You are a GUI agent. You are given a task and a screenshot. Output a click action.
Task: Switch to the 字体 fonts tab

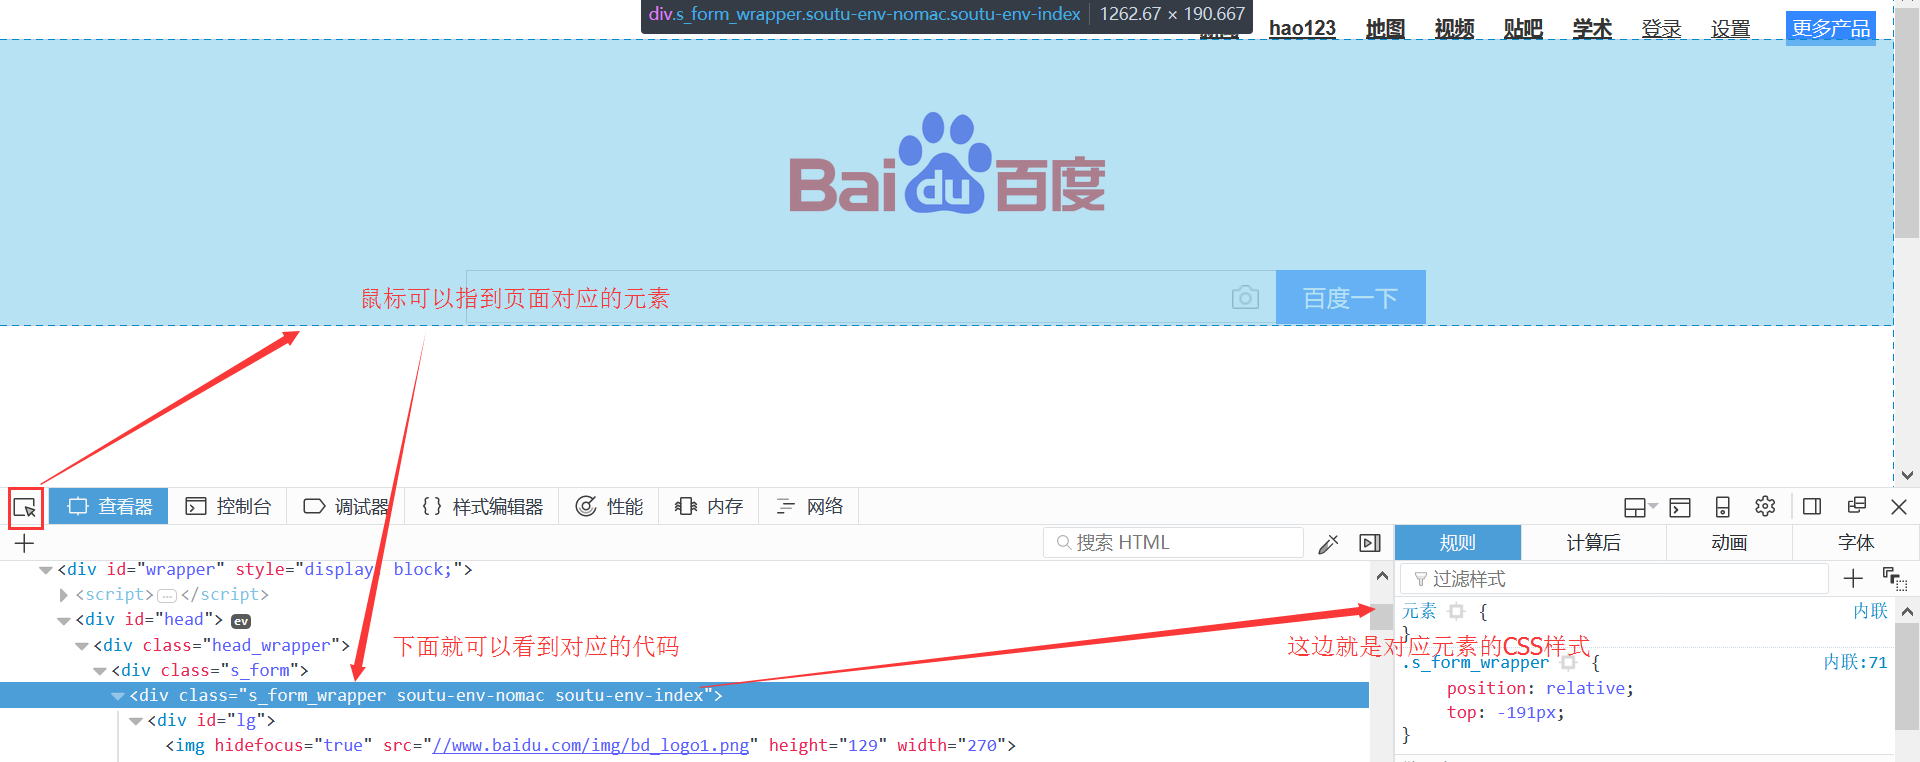1856,543
